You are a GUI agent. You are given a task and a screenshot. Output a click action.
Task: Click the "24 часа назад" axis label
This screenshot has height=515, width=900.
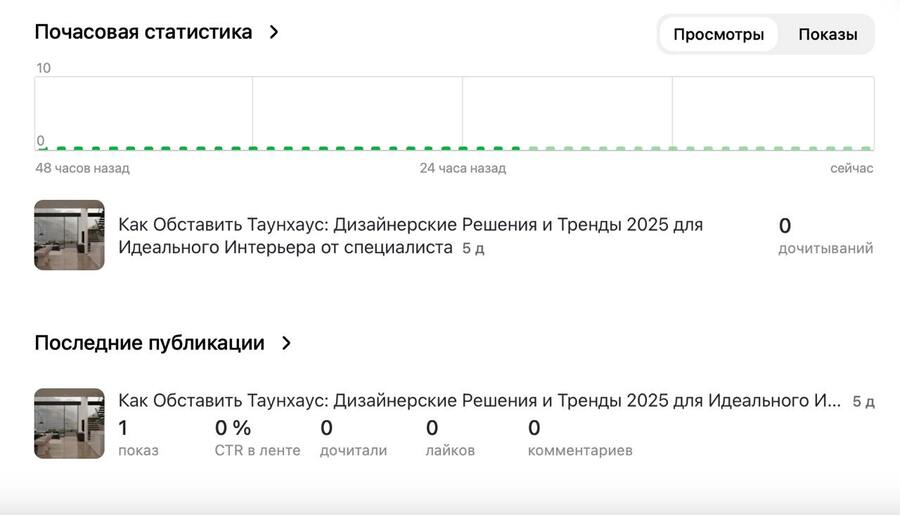click(x=462, y=168)
